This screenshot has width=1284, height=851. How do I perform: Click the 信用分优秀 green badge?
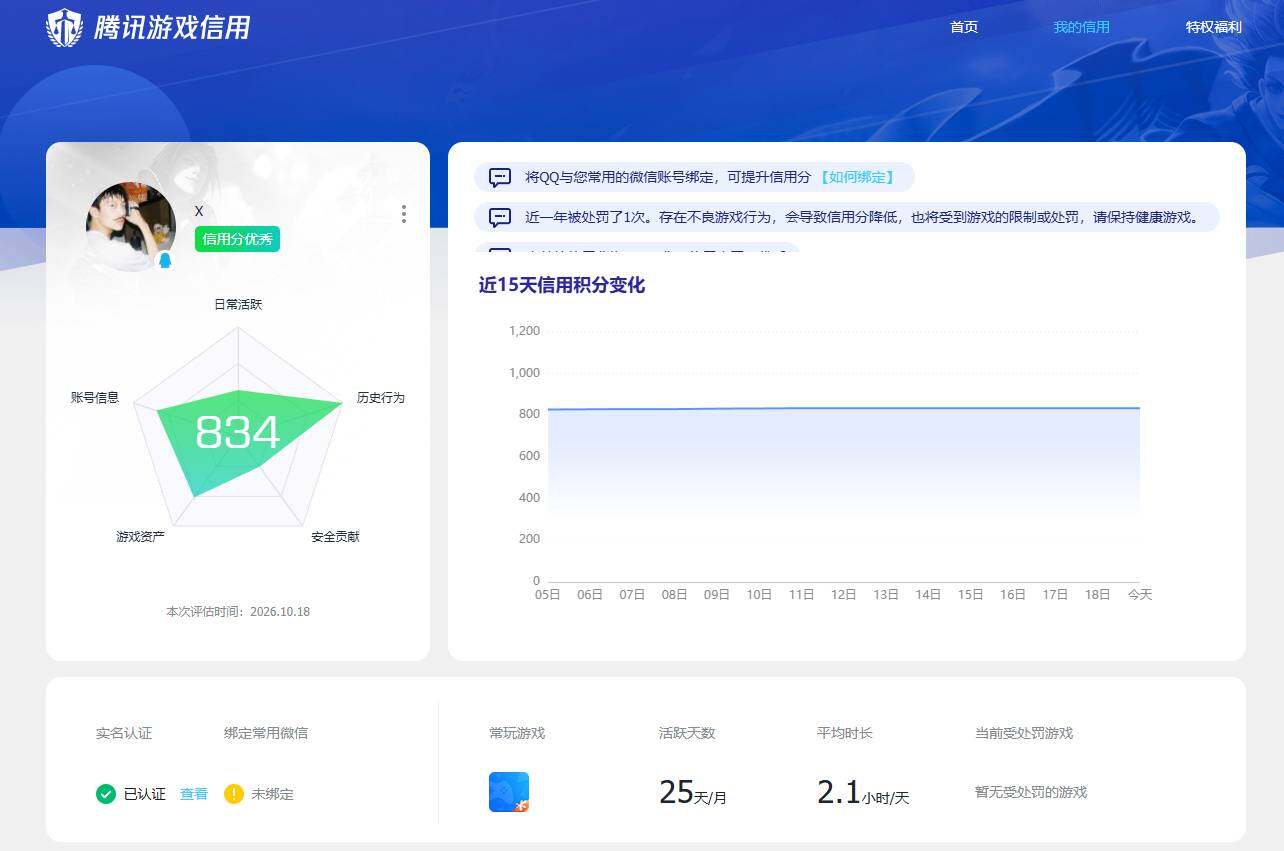(237, 239)
